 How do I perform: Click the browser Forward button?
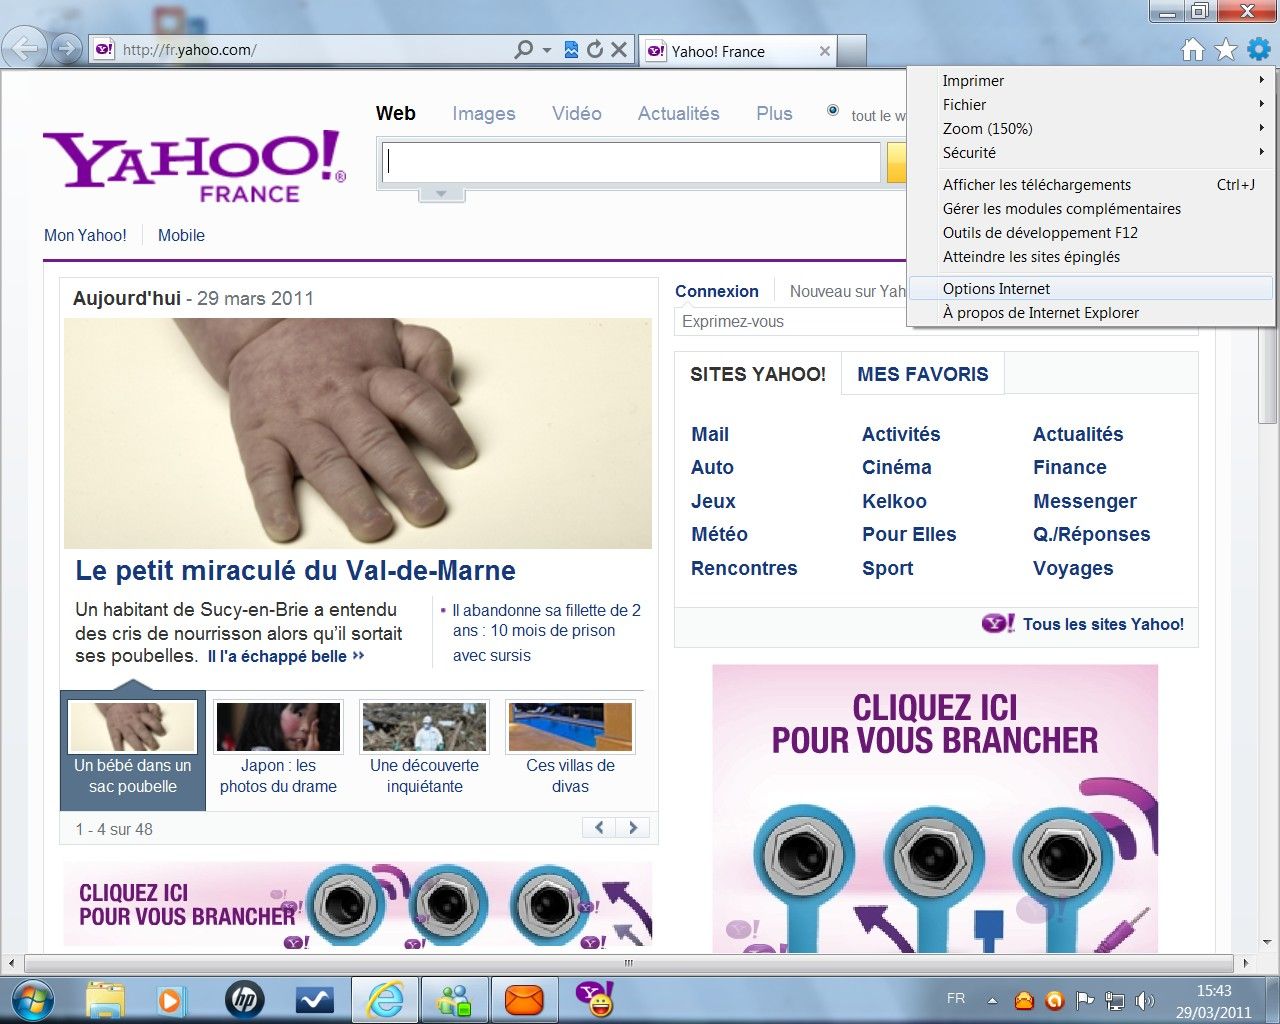point(66,49)
